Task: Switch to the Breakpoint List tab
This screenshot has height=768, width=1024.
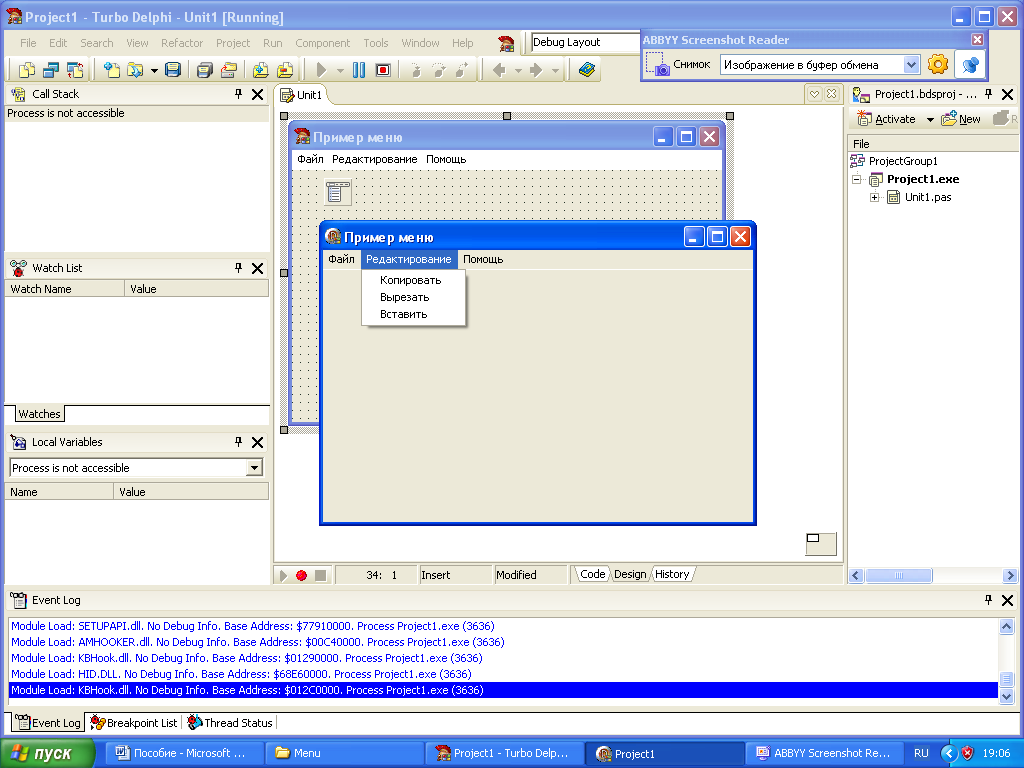Action: click(x=135, y=723)
